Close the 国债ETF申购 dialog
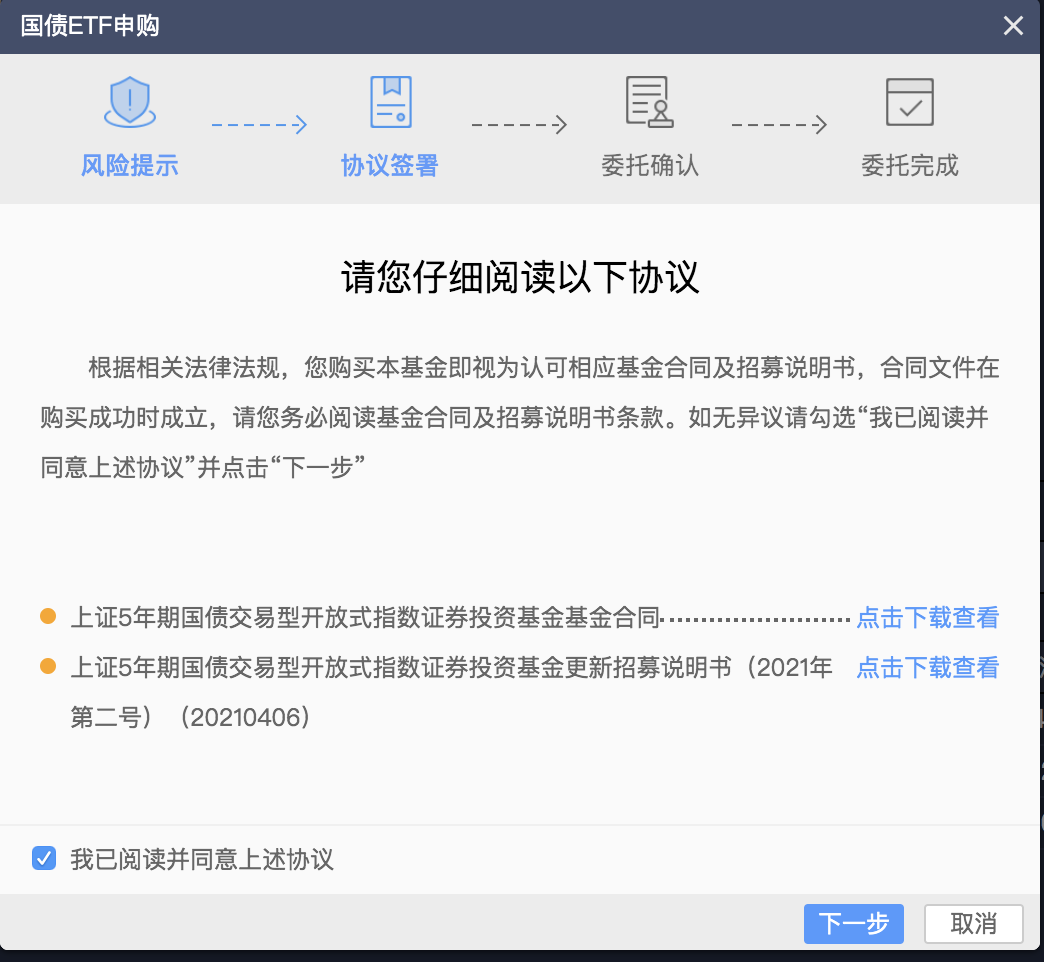This screenshot has height=962, width=1044. point(1013,26)
